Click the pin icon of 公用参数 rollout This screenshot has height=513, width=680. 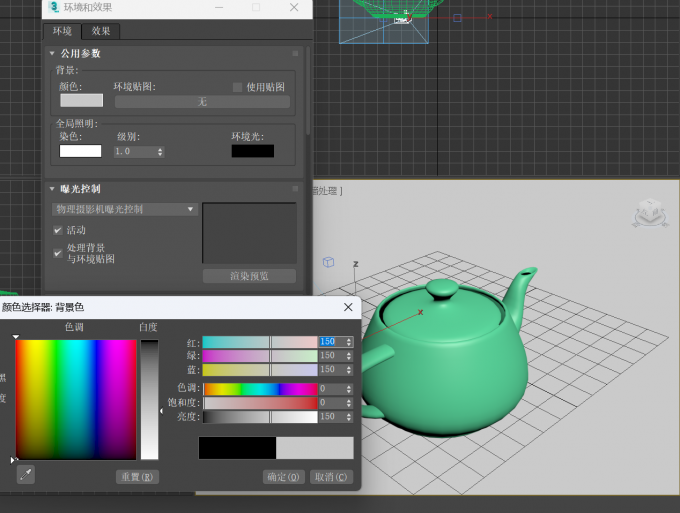point(295,53)
